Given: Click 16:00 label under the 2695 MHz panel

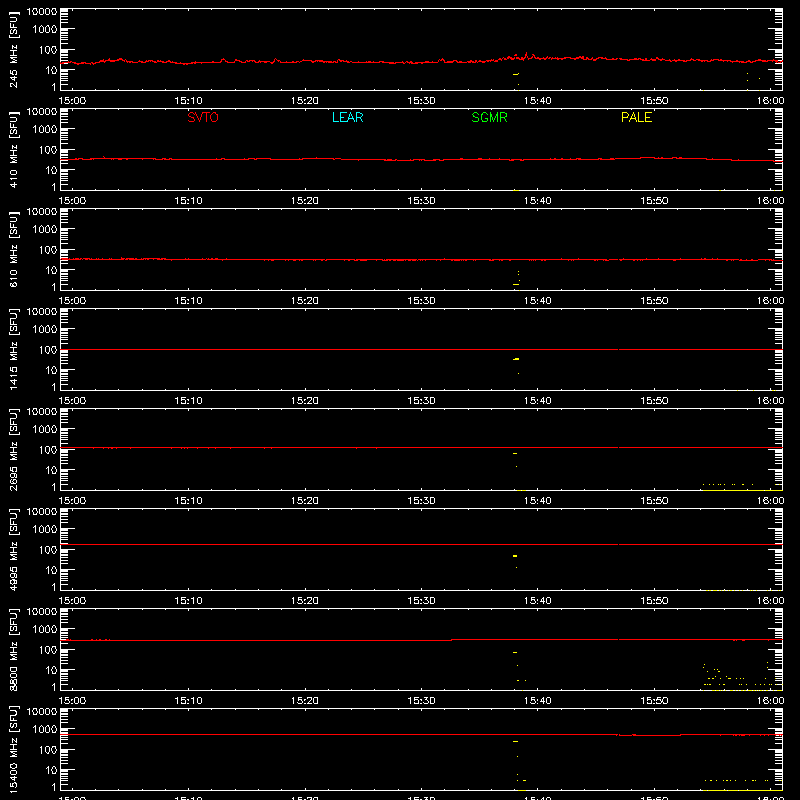Looking at the screenshot, I should (770, 501).
